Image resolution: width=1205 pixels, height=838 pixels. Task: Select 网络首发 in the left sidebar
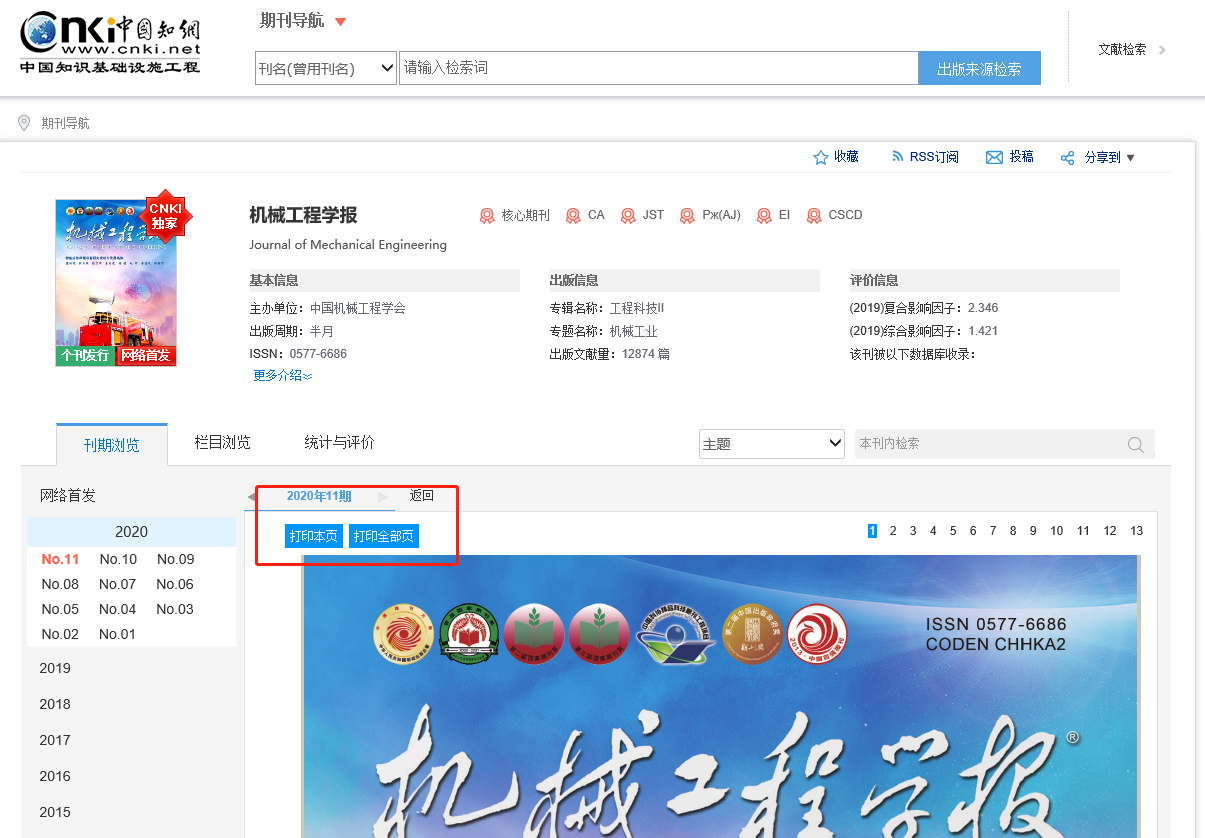pos(68,495)
